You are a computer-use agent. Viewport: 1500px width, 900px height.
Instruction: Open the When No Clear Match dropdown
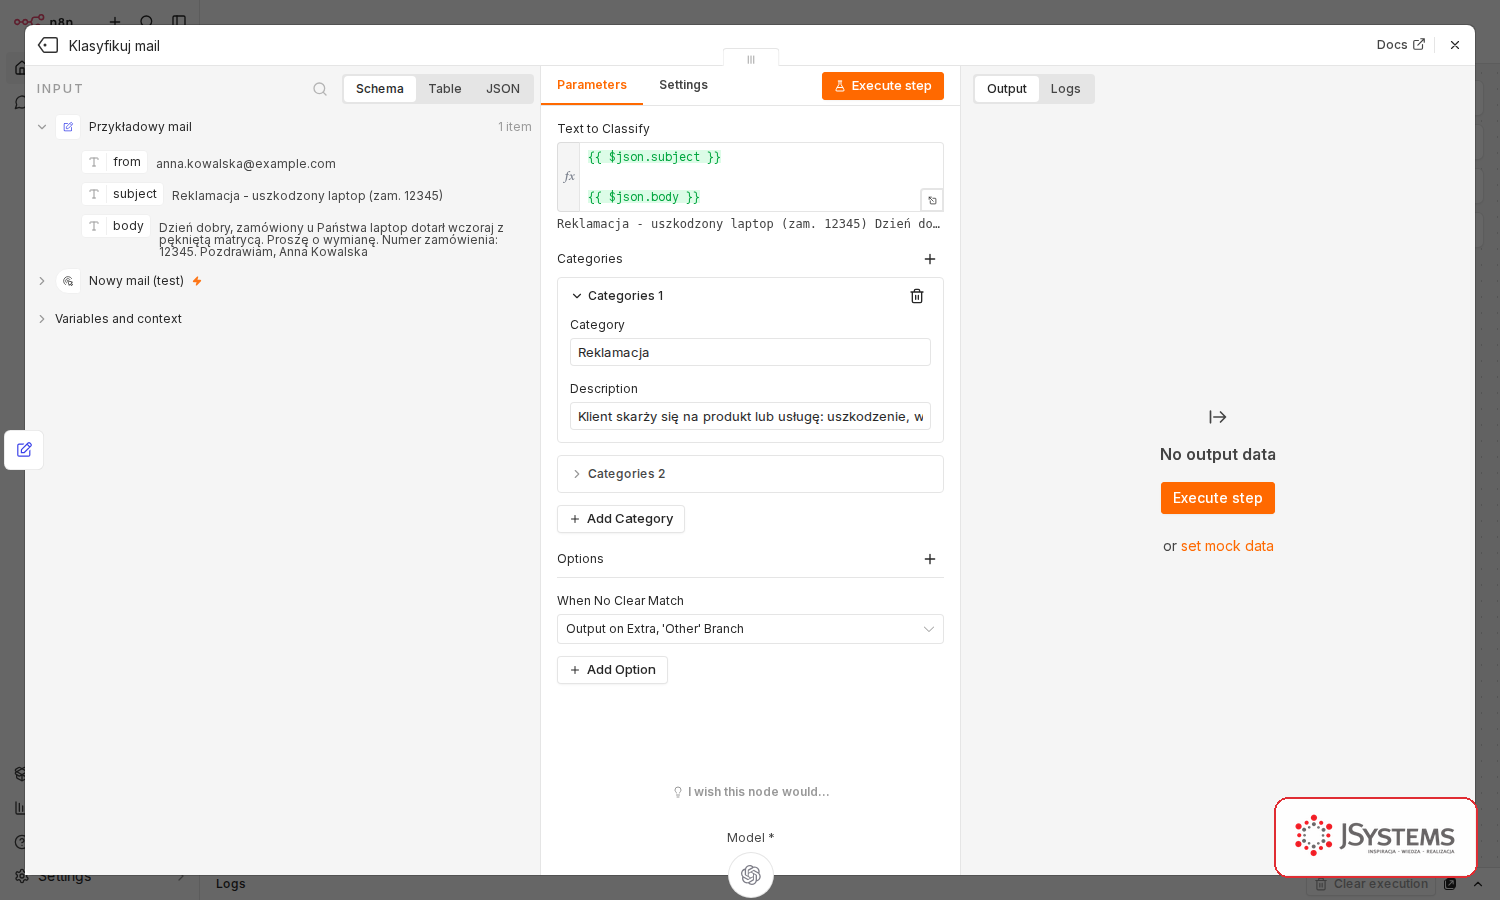(750, 629)
